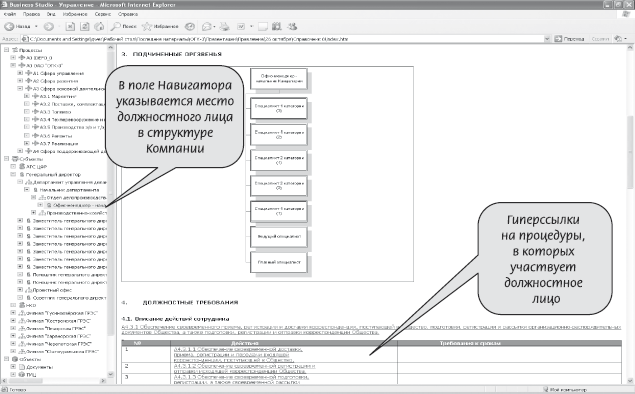
Task: Open the Mail button dropdown arrow
Action: click(214, 26)
